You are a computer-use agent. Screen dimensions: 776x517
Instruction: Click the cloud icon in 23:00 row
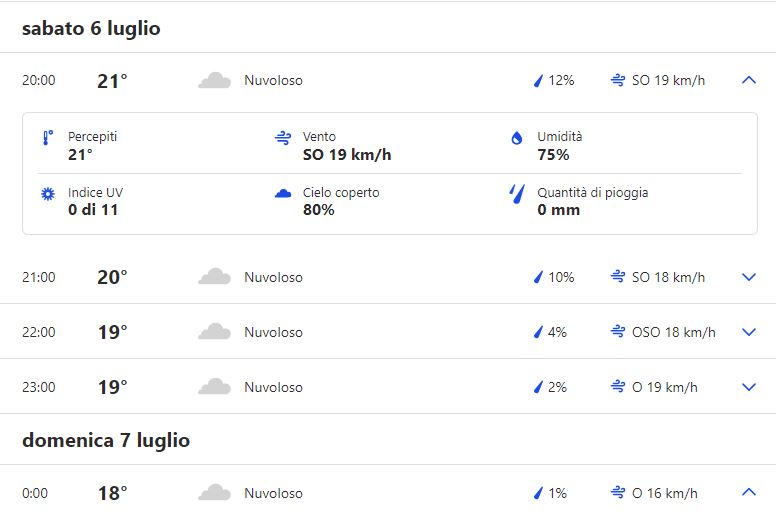215,387
